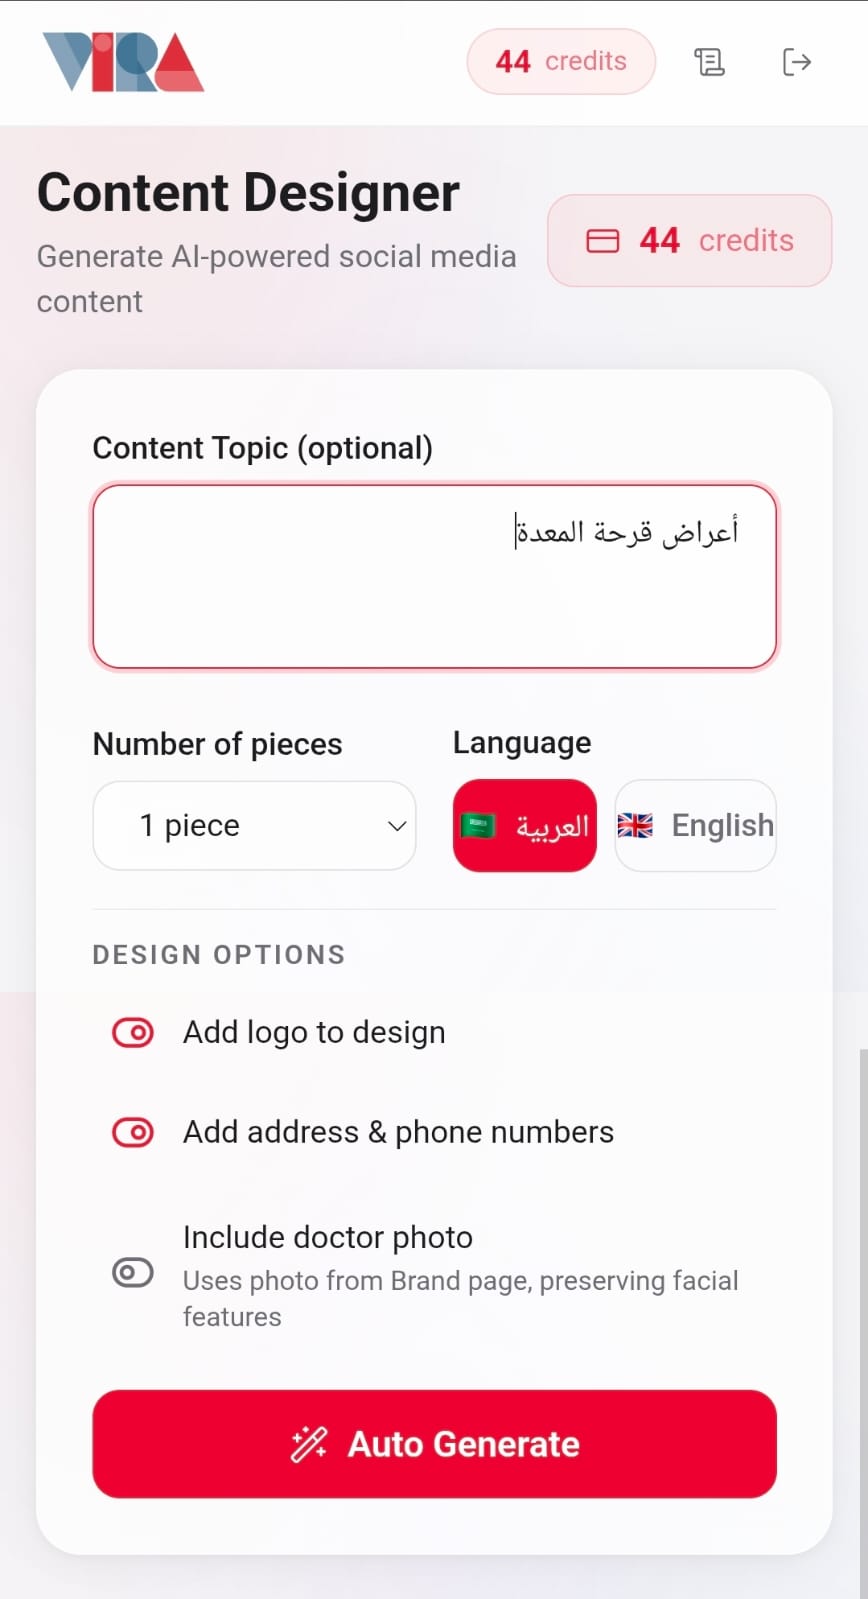Click the magic wand icon on Auto Generate
The image size is (868, 1599).
click(308, 1444)
